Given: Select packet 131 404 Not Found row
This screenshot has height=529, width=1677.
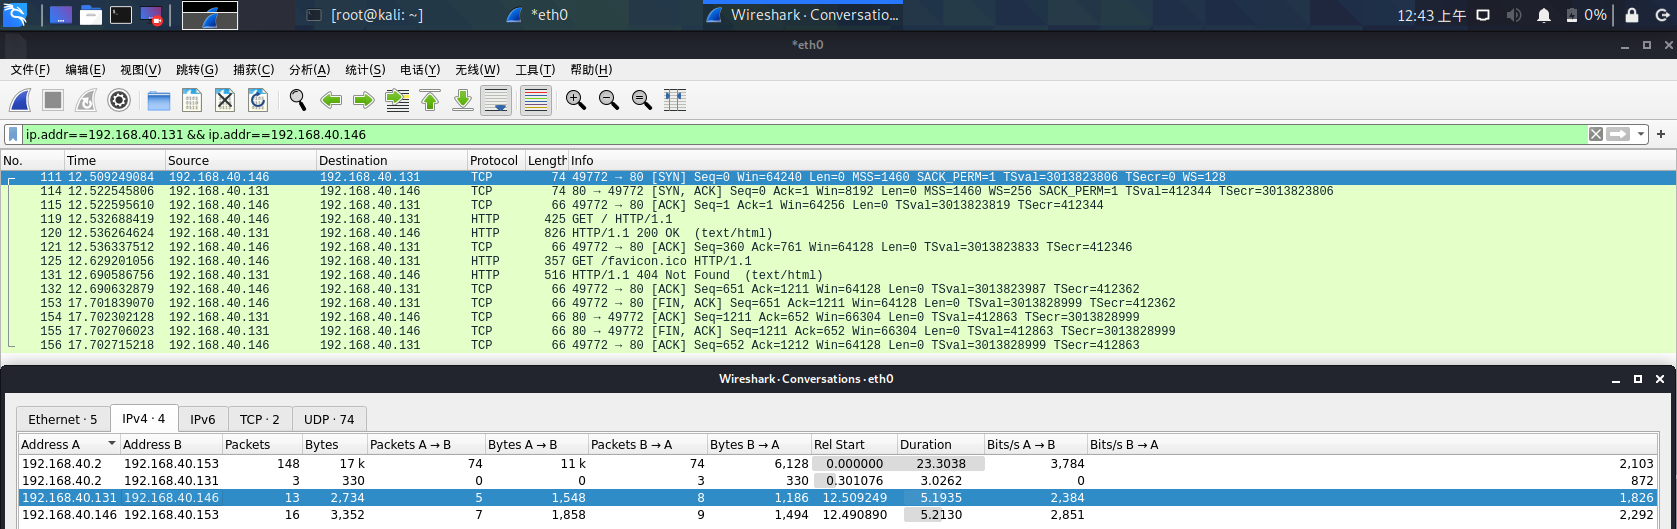Looking at the screenshot, I should coord(838,275).
